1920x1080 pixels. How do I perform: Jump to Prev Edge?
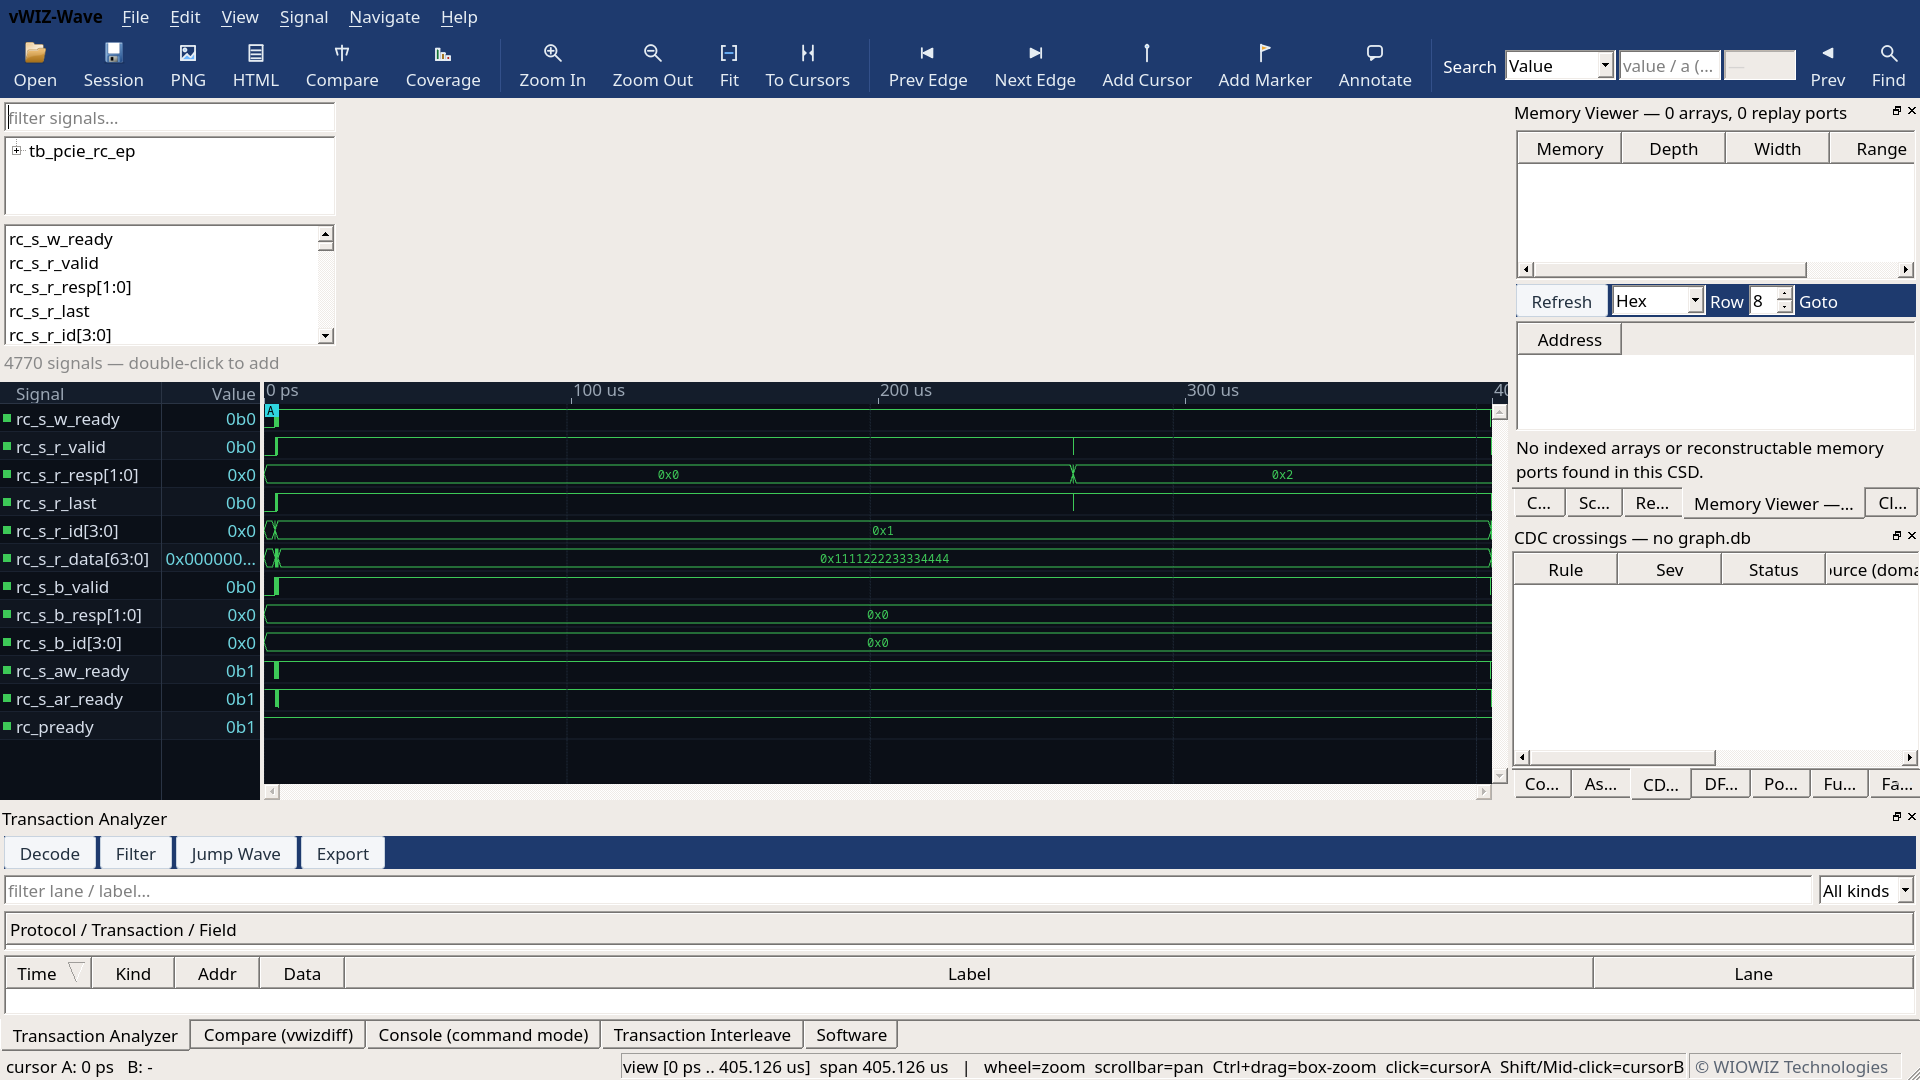[928, 65]
